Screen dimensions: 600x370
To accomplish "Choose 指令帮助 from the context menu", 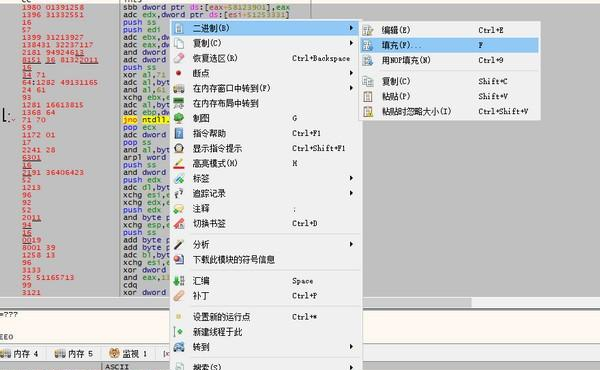I will (x=266, y=133).
